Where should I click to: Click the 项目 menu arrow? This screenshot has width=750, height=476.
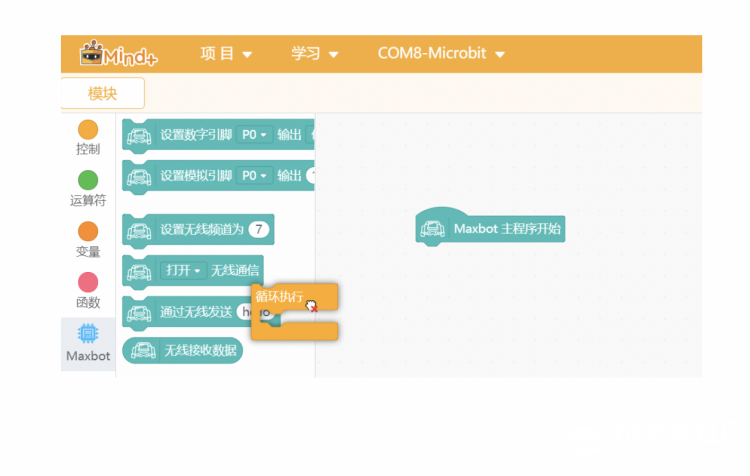click(247, 55)
